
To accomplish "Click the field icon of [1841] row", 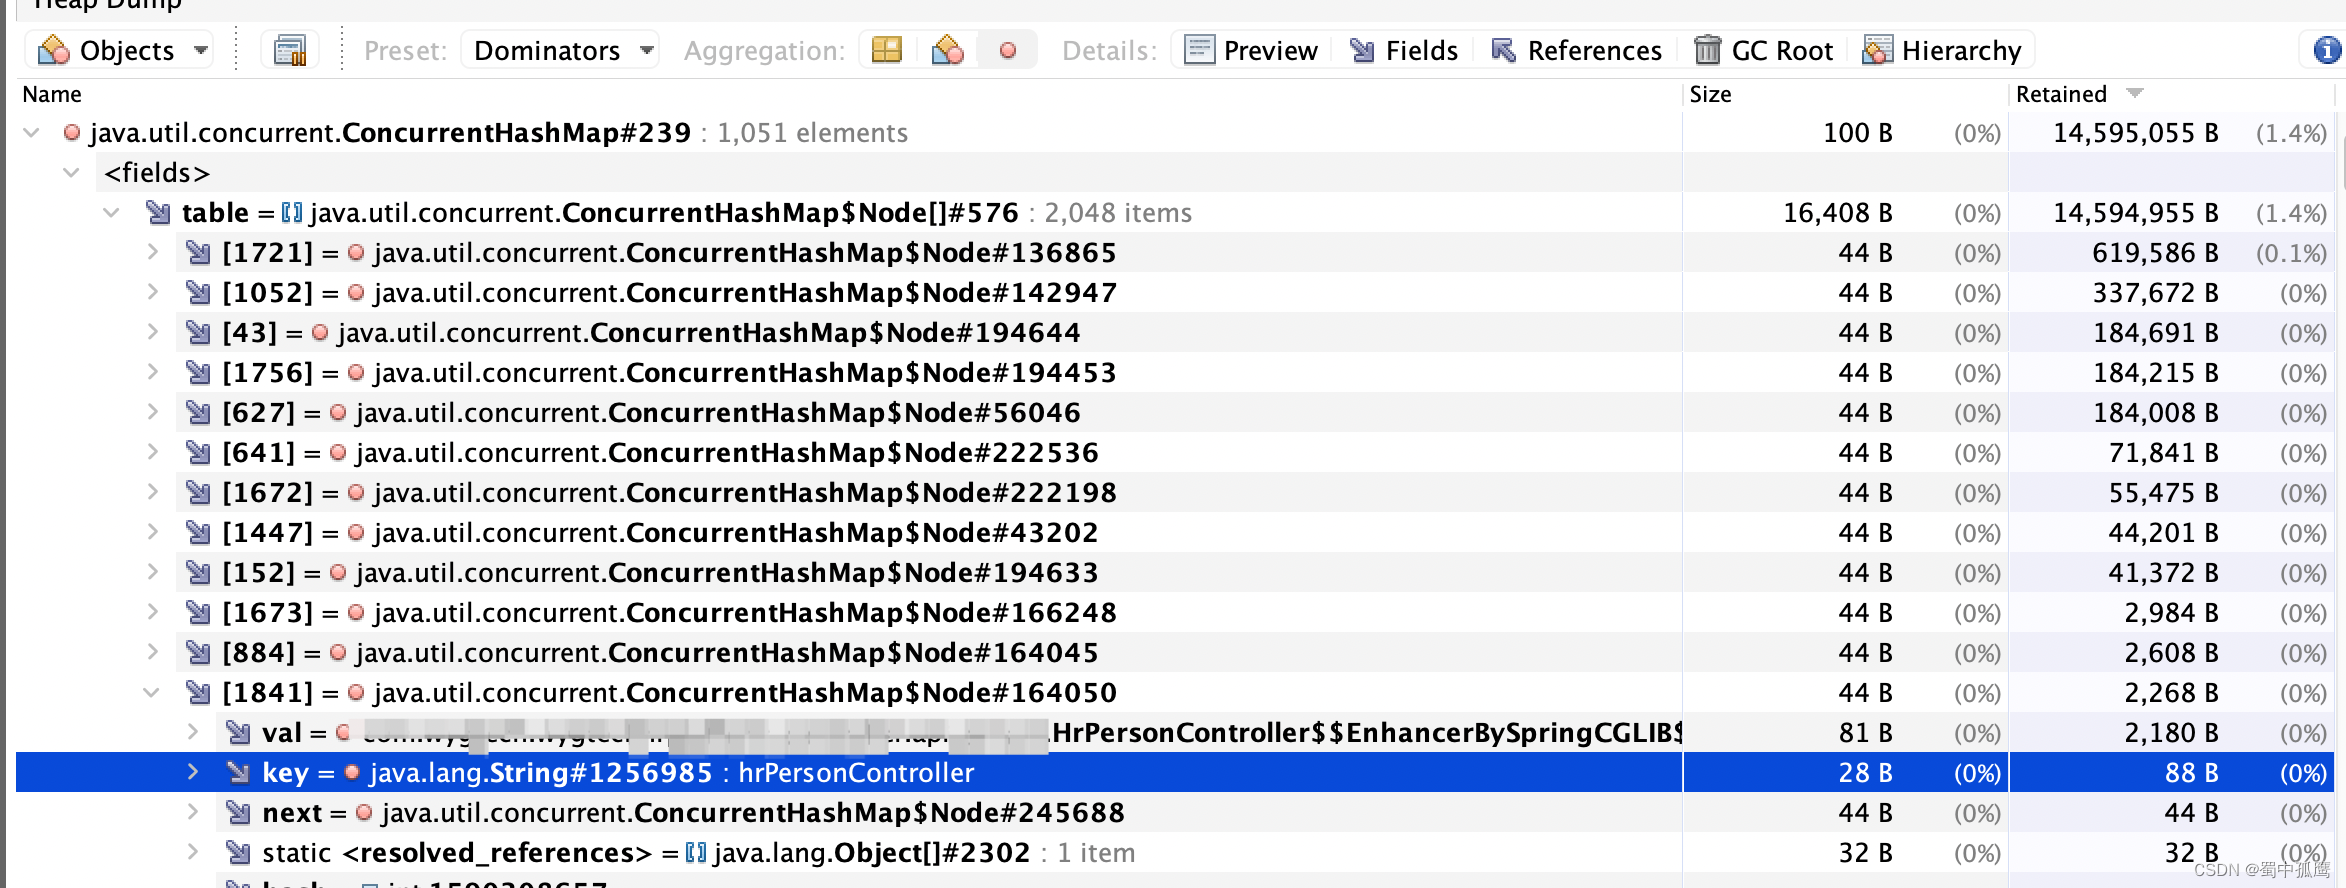I will (198, 692).
